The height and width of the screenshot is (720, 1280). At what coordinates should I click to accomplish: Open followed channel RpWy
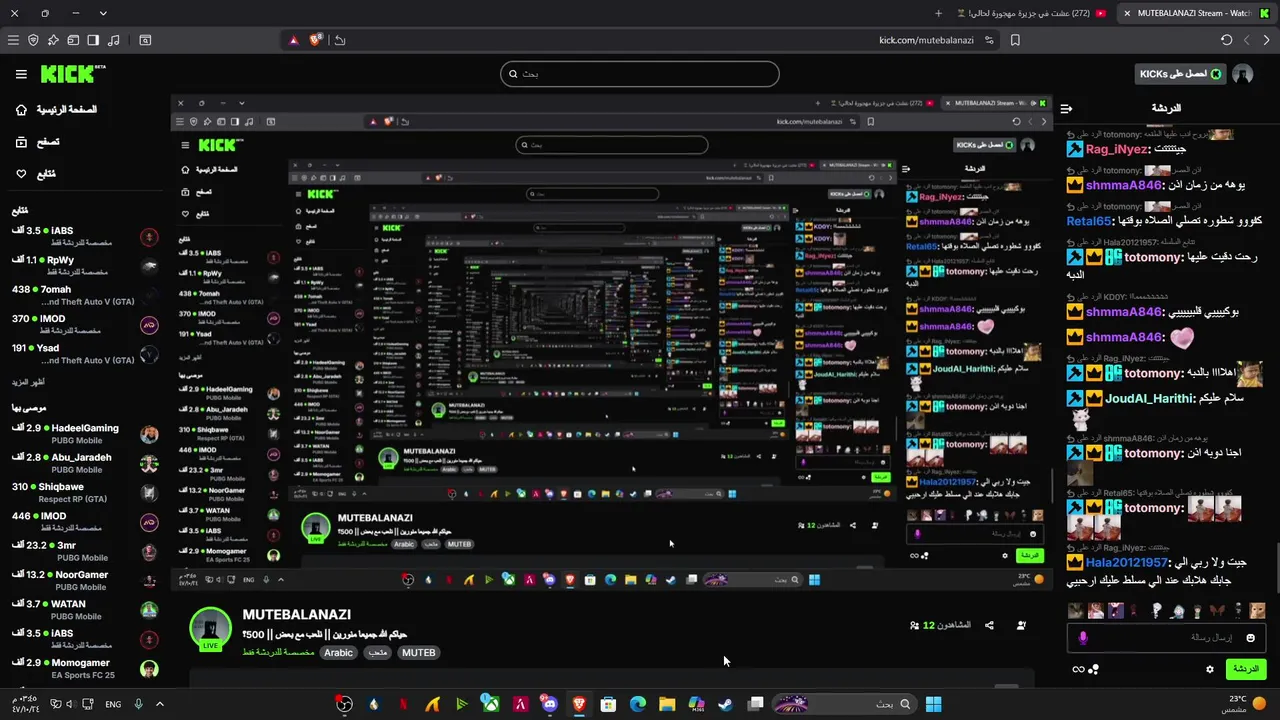[85, 265]
